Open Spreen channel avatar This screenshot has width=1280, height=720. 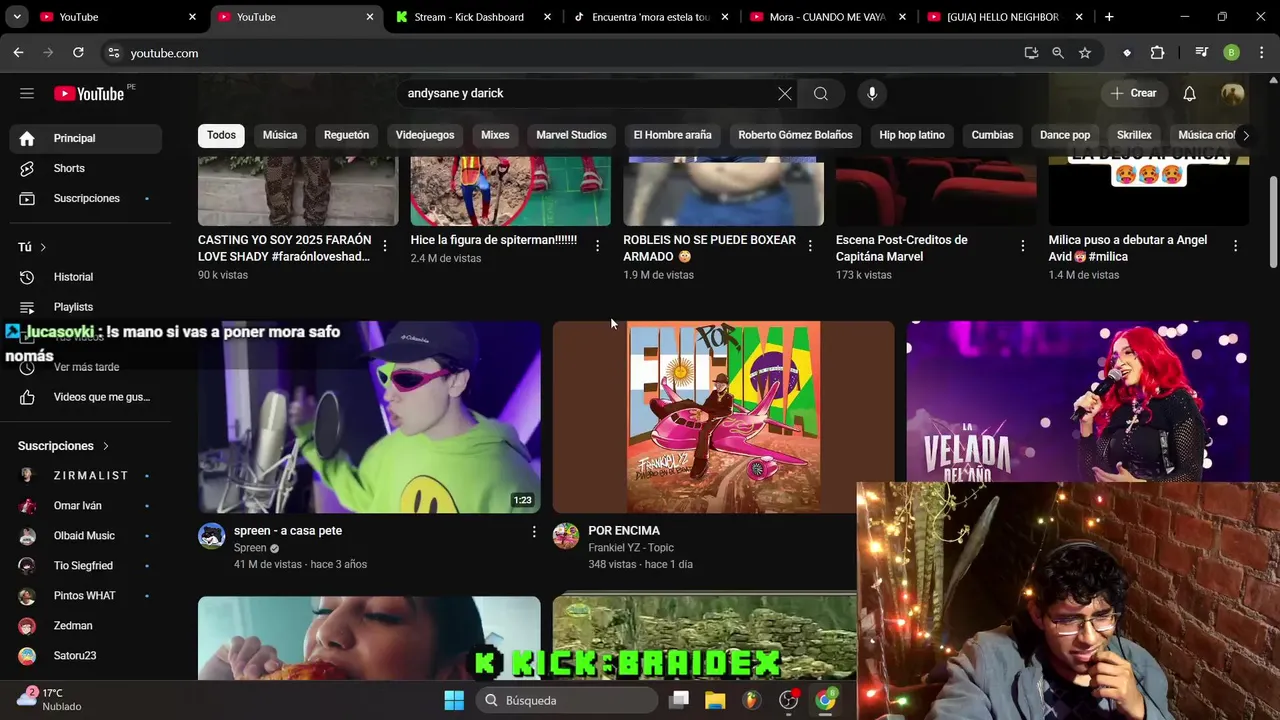point(211,536)
